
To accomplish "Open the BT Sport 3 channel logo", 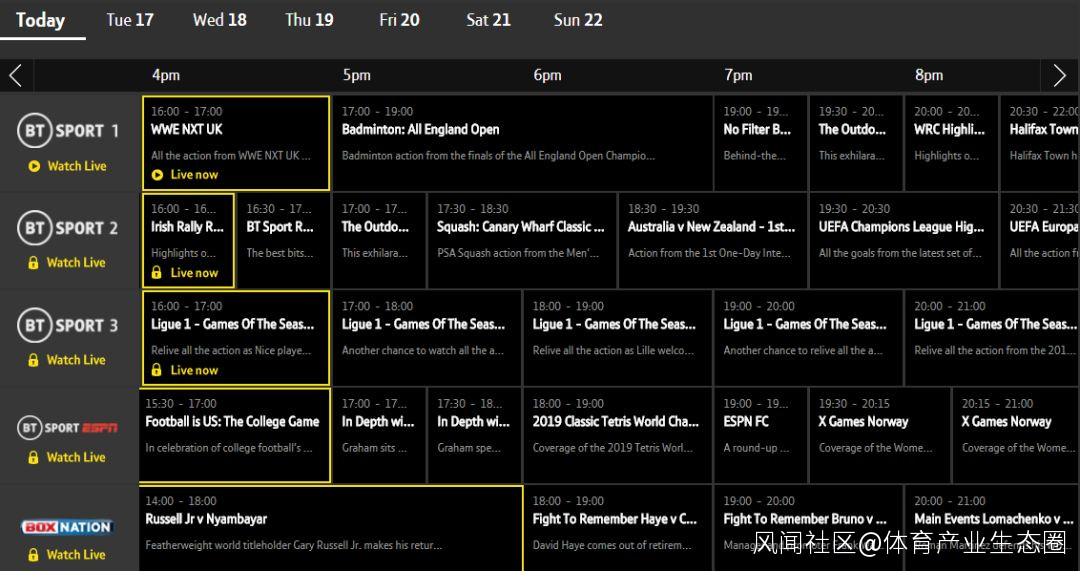I will [x=68, y=326].
